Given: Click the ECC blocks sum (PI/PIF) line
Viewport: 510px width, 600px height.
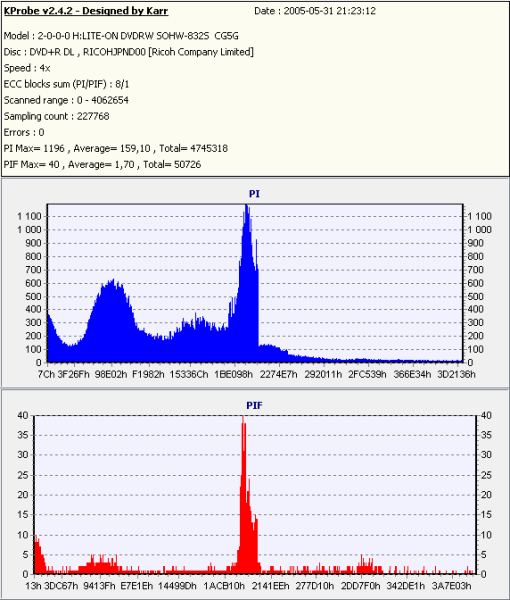Looking at the screenshot, I should (x=66, y=84).
